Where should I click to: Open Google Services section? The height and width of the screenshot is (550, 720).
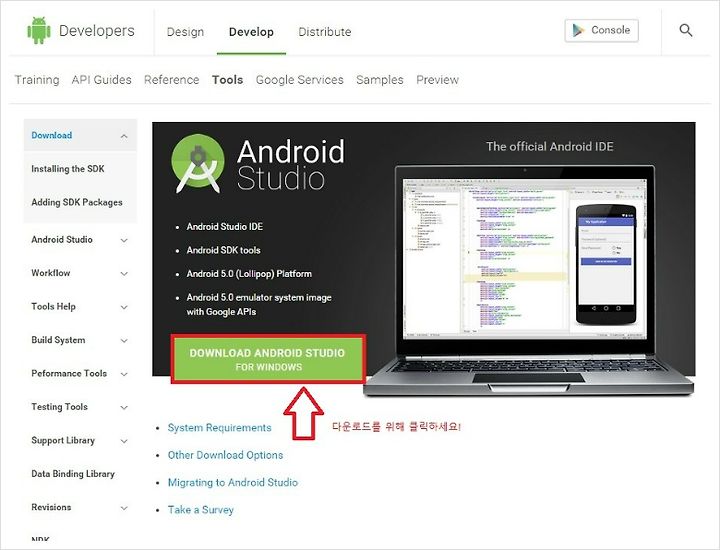coord(299,80)
